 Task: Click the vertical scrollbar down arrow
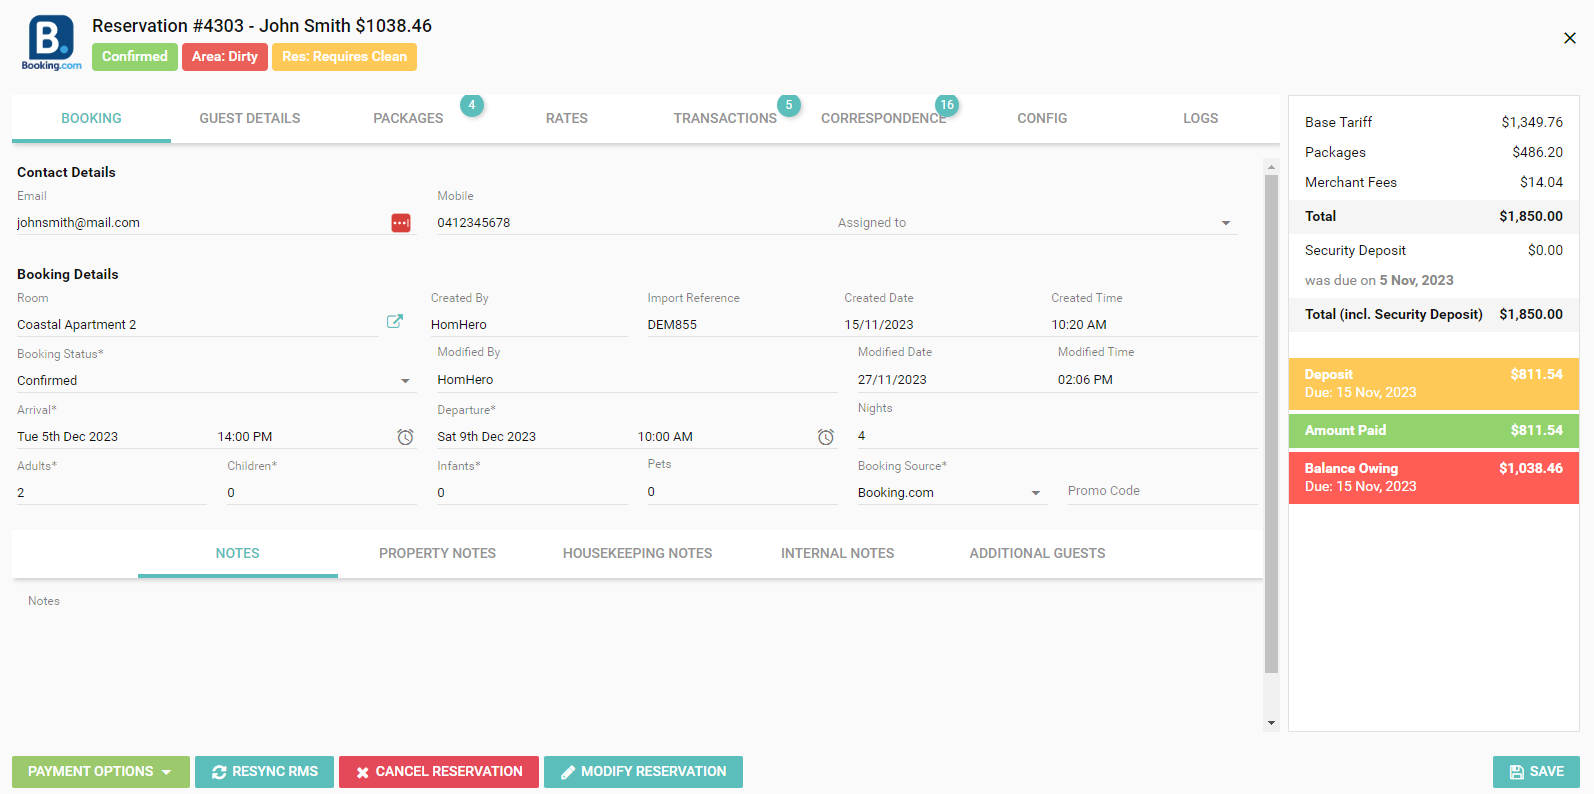(1271, 722)
